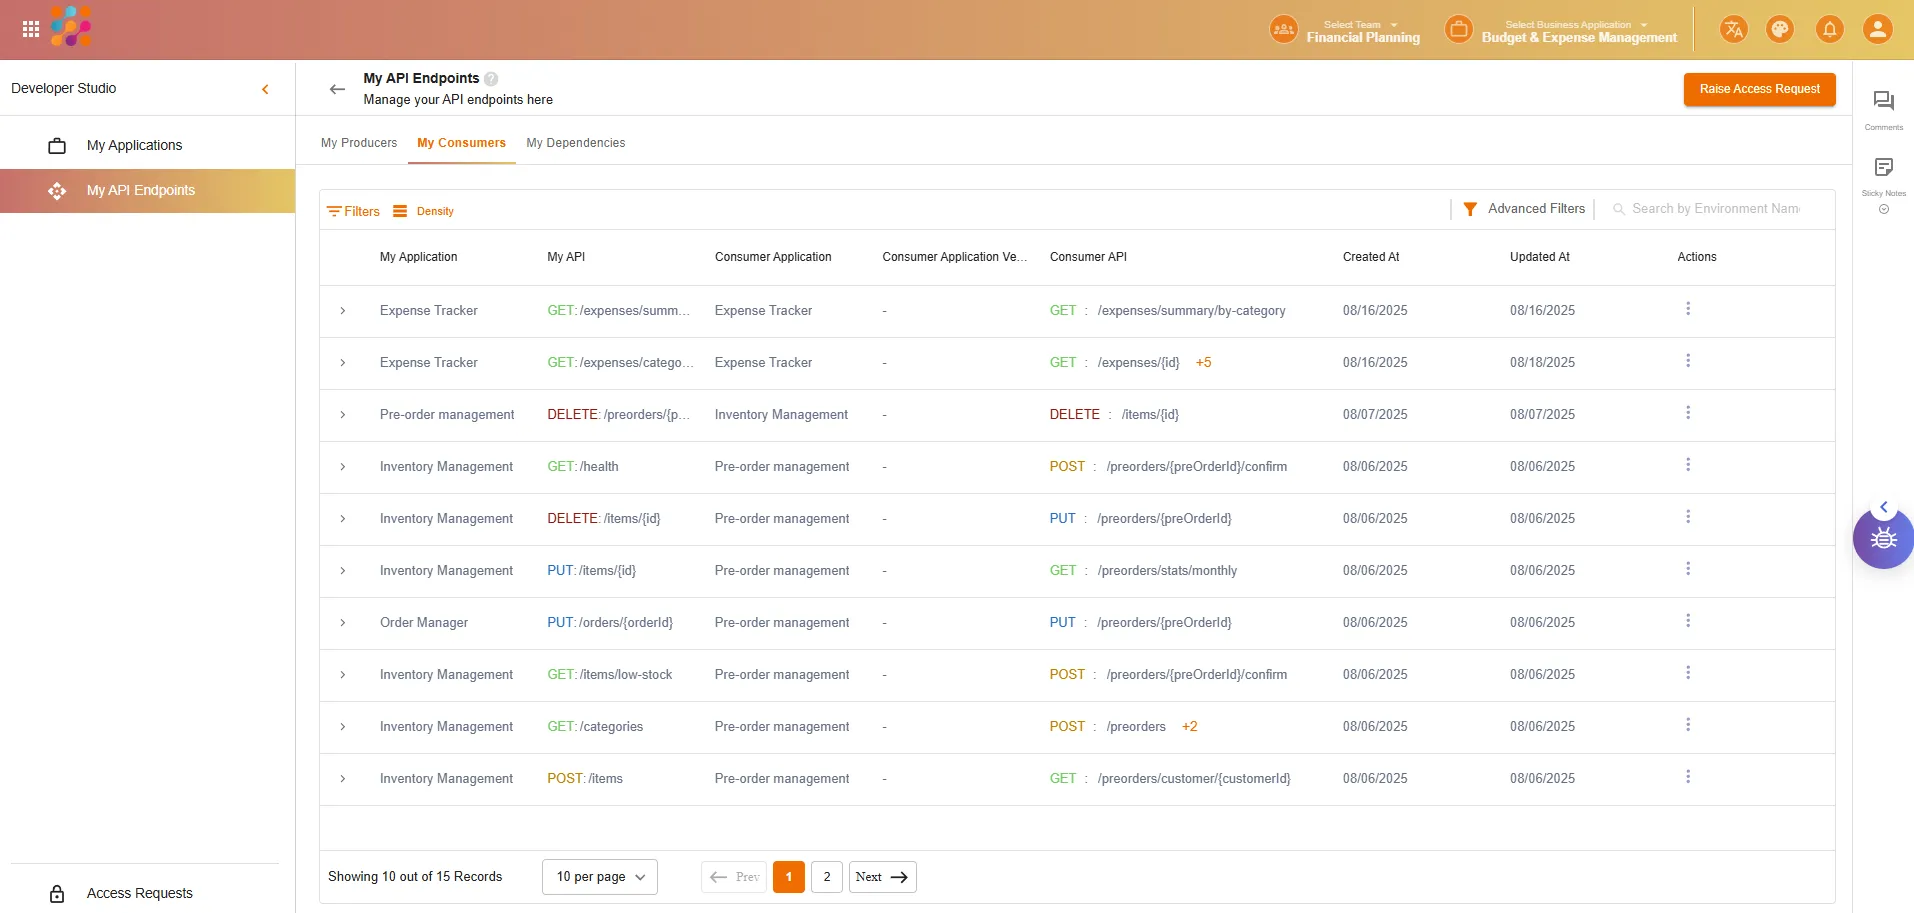Viewport: 1914px width, 913px height.
Task: Expand the Order Manager row
Action: [x=343, y=623]
